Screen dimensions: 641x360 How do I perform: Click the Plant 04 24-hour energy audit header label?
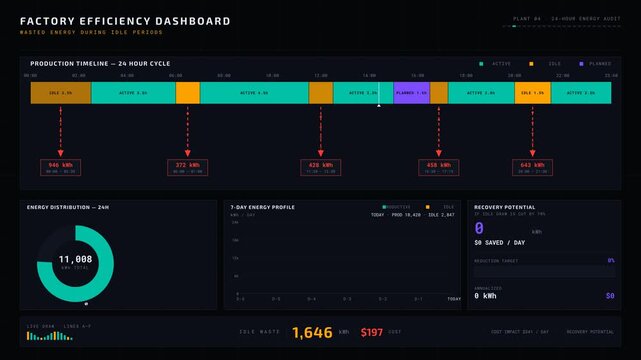[567, 19]
